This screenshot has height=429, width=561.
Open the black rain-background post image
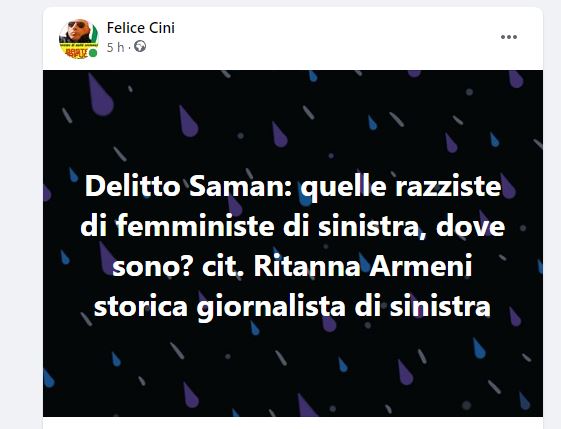[x=293, y=243]
